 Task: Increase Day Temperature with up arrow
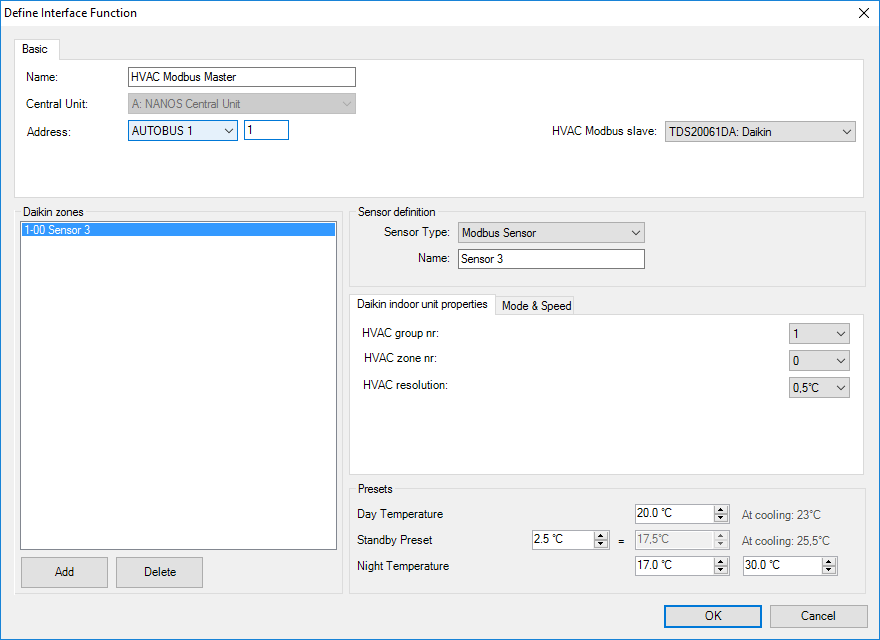(x=721, y=509)
